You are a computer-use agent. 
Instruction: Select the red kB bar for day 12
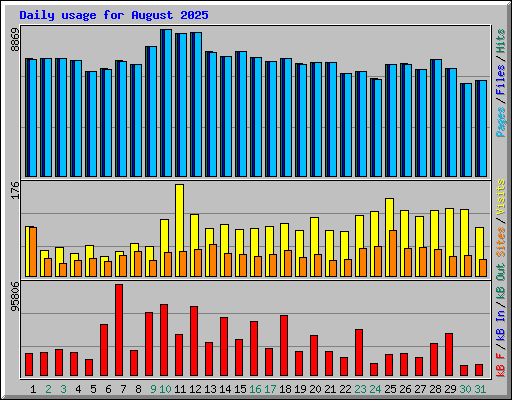pyautogui.click(x=194, y=341)
